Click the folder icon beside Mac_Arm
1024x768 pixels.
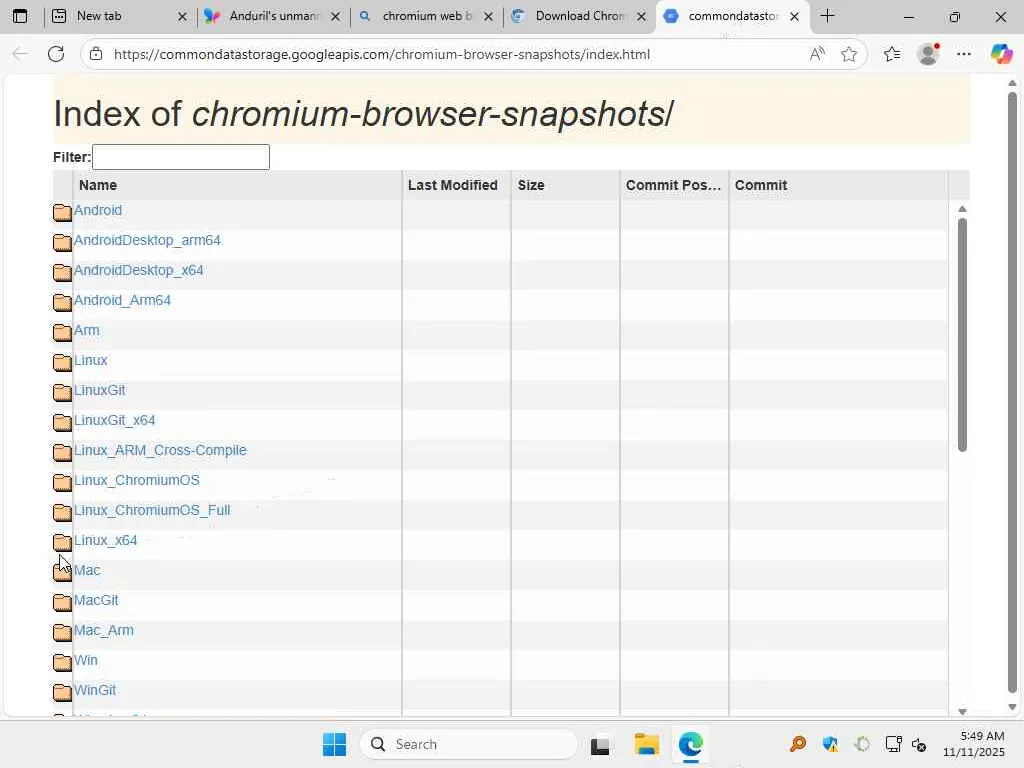(62, 633)
